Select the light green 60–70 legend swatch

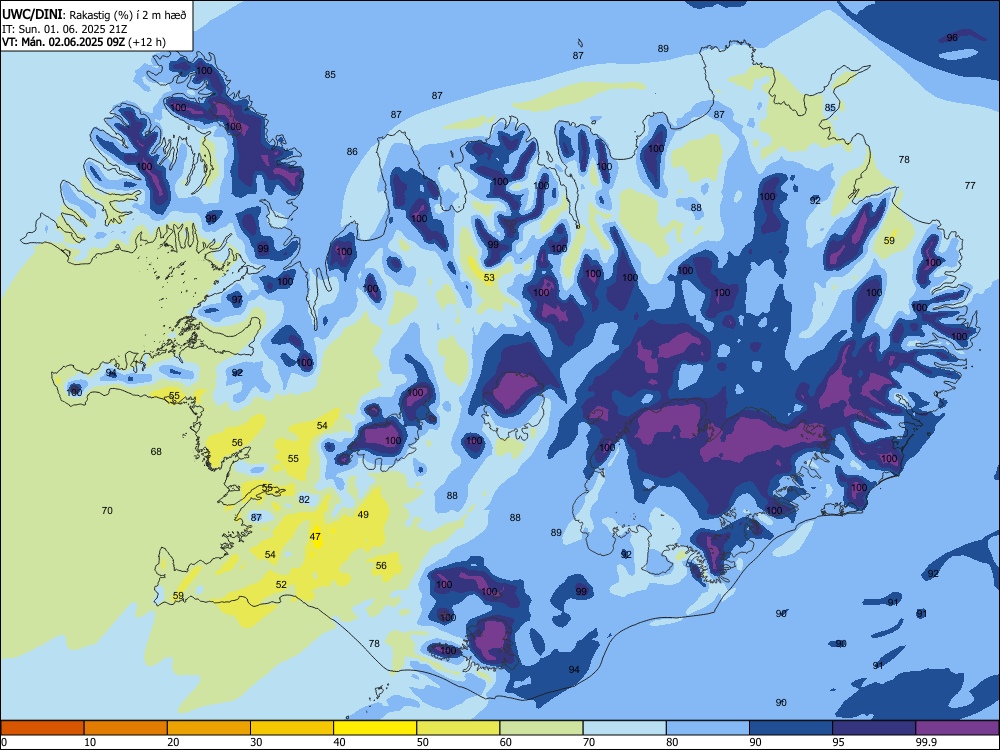(541, 728)
